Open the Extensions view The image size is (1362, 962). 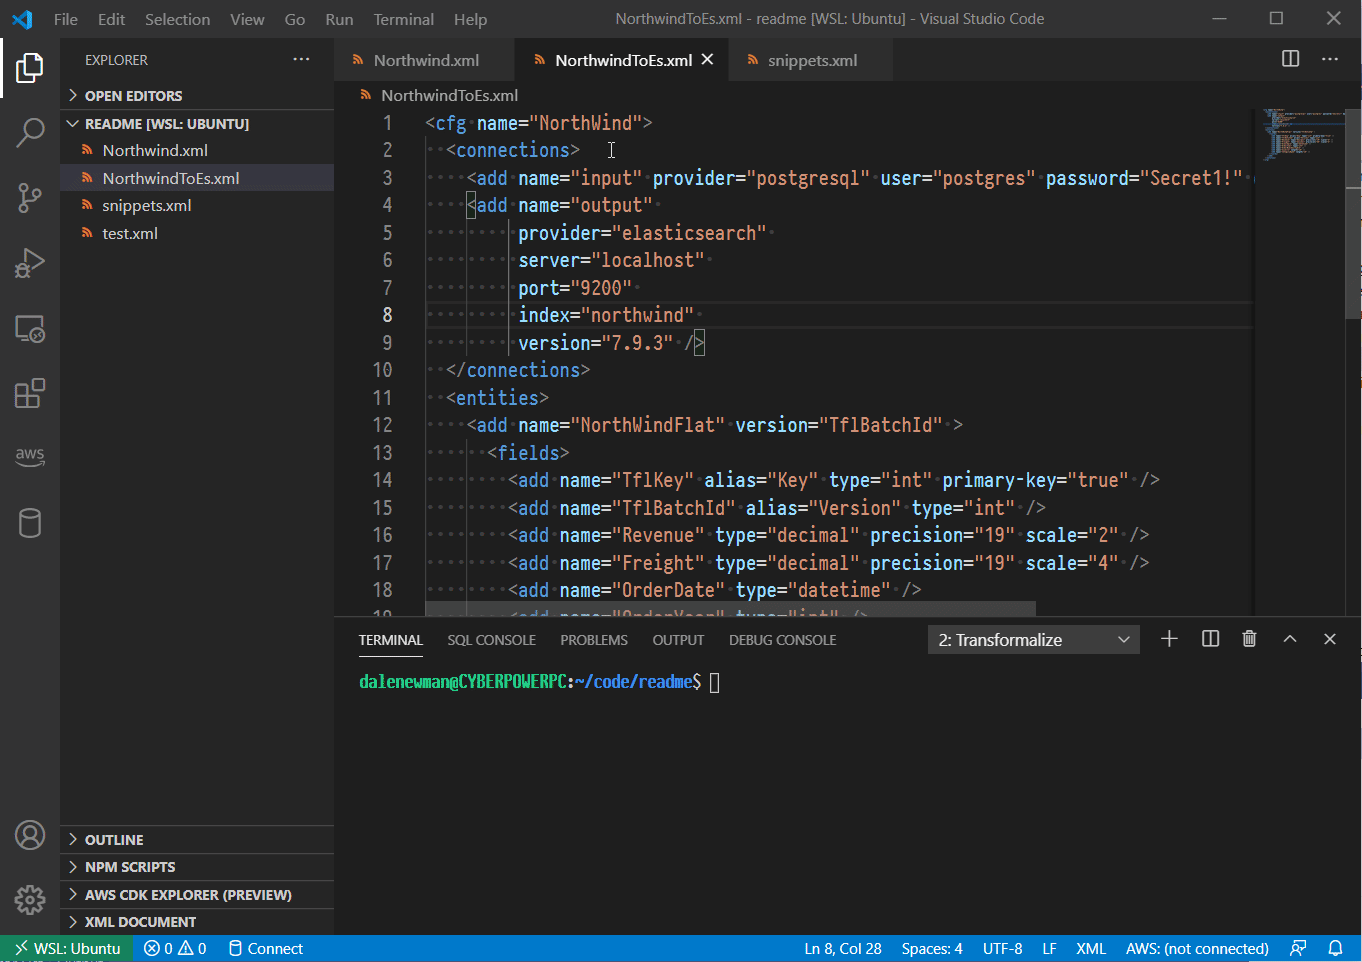click(30, 393)
